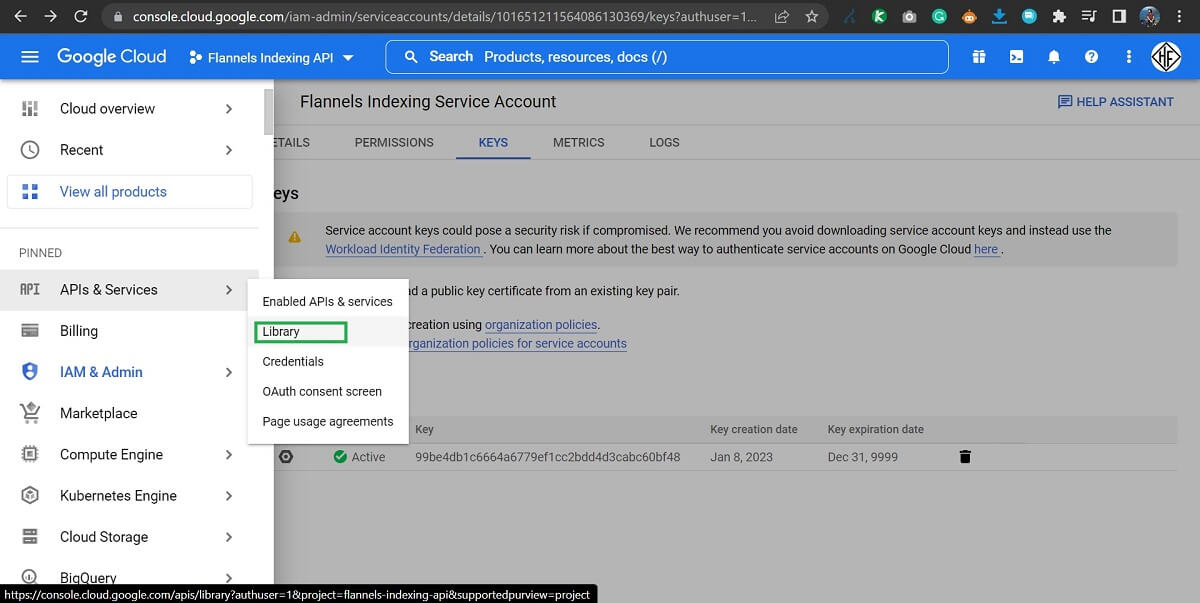Image resolution: width=1200 pixels, height=603 pixels.
Task: Open the Flannels Indexing API project selector
Action: (271, 58)
